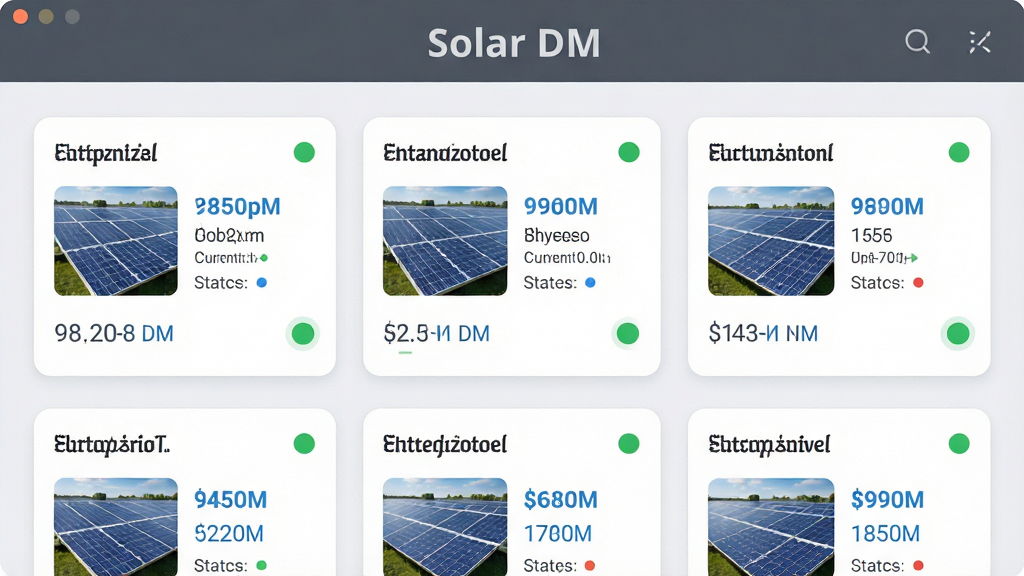Click red States dot in $680M card
1024x576 pixels.
coord(590,565)
